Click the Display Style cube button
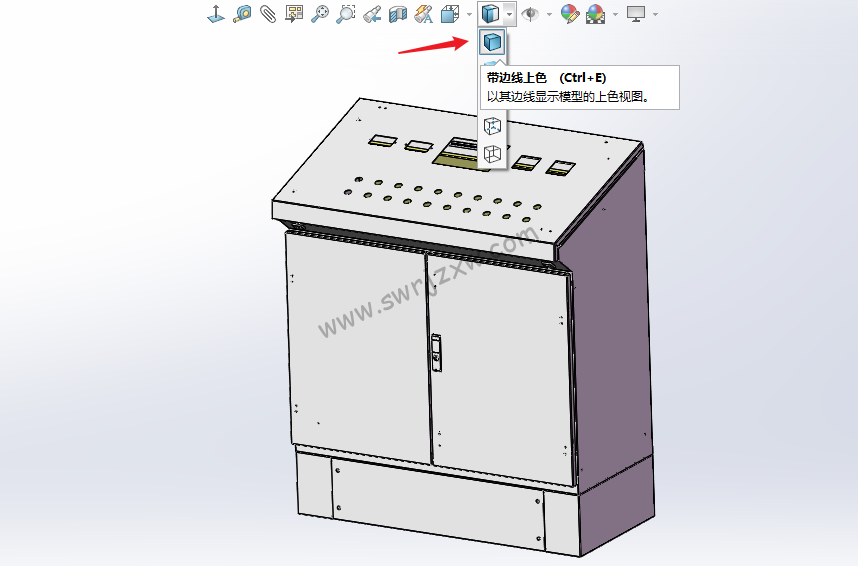The height and width of the screenshot is (566, 858). pyautogui.click(x=490, y=14)
